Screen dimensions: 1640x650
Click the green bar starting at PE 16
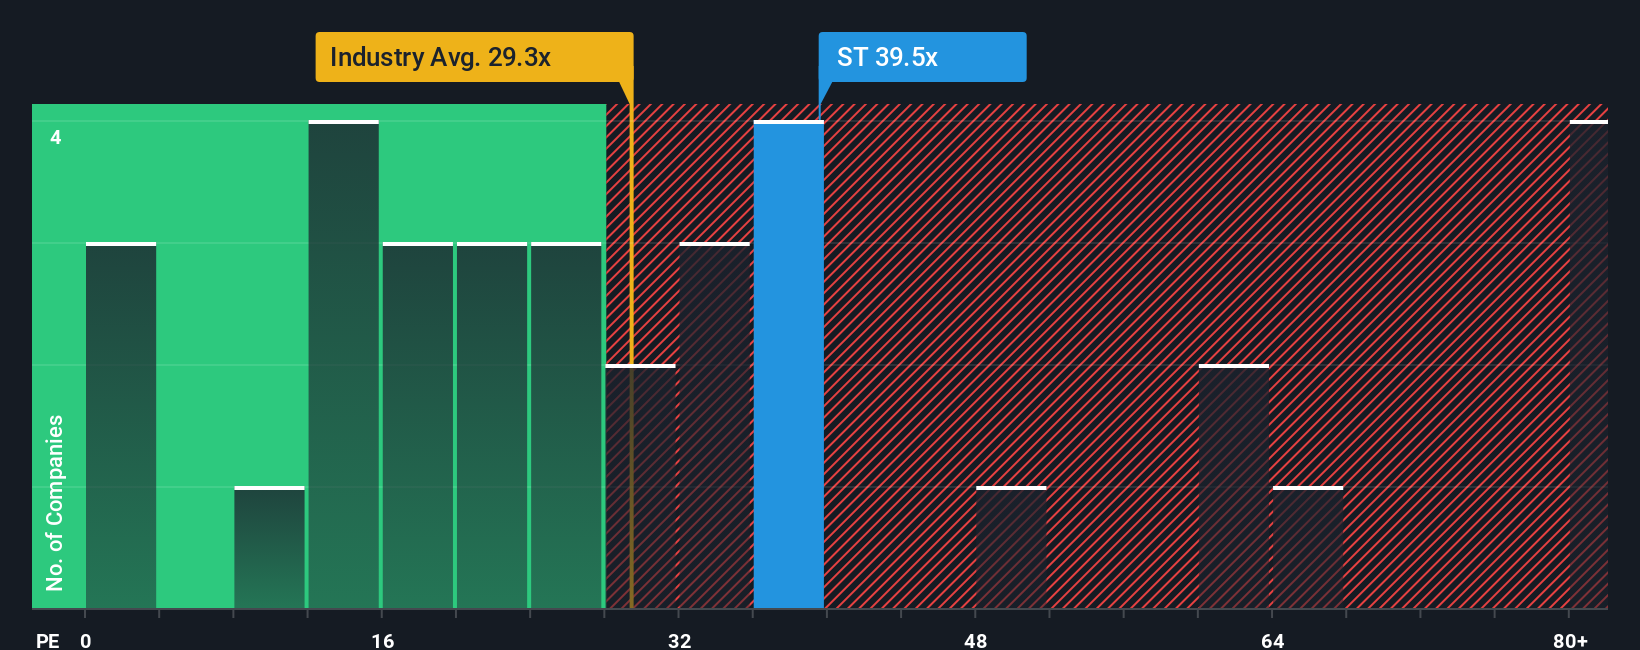tap(418, 426)
